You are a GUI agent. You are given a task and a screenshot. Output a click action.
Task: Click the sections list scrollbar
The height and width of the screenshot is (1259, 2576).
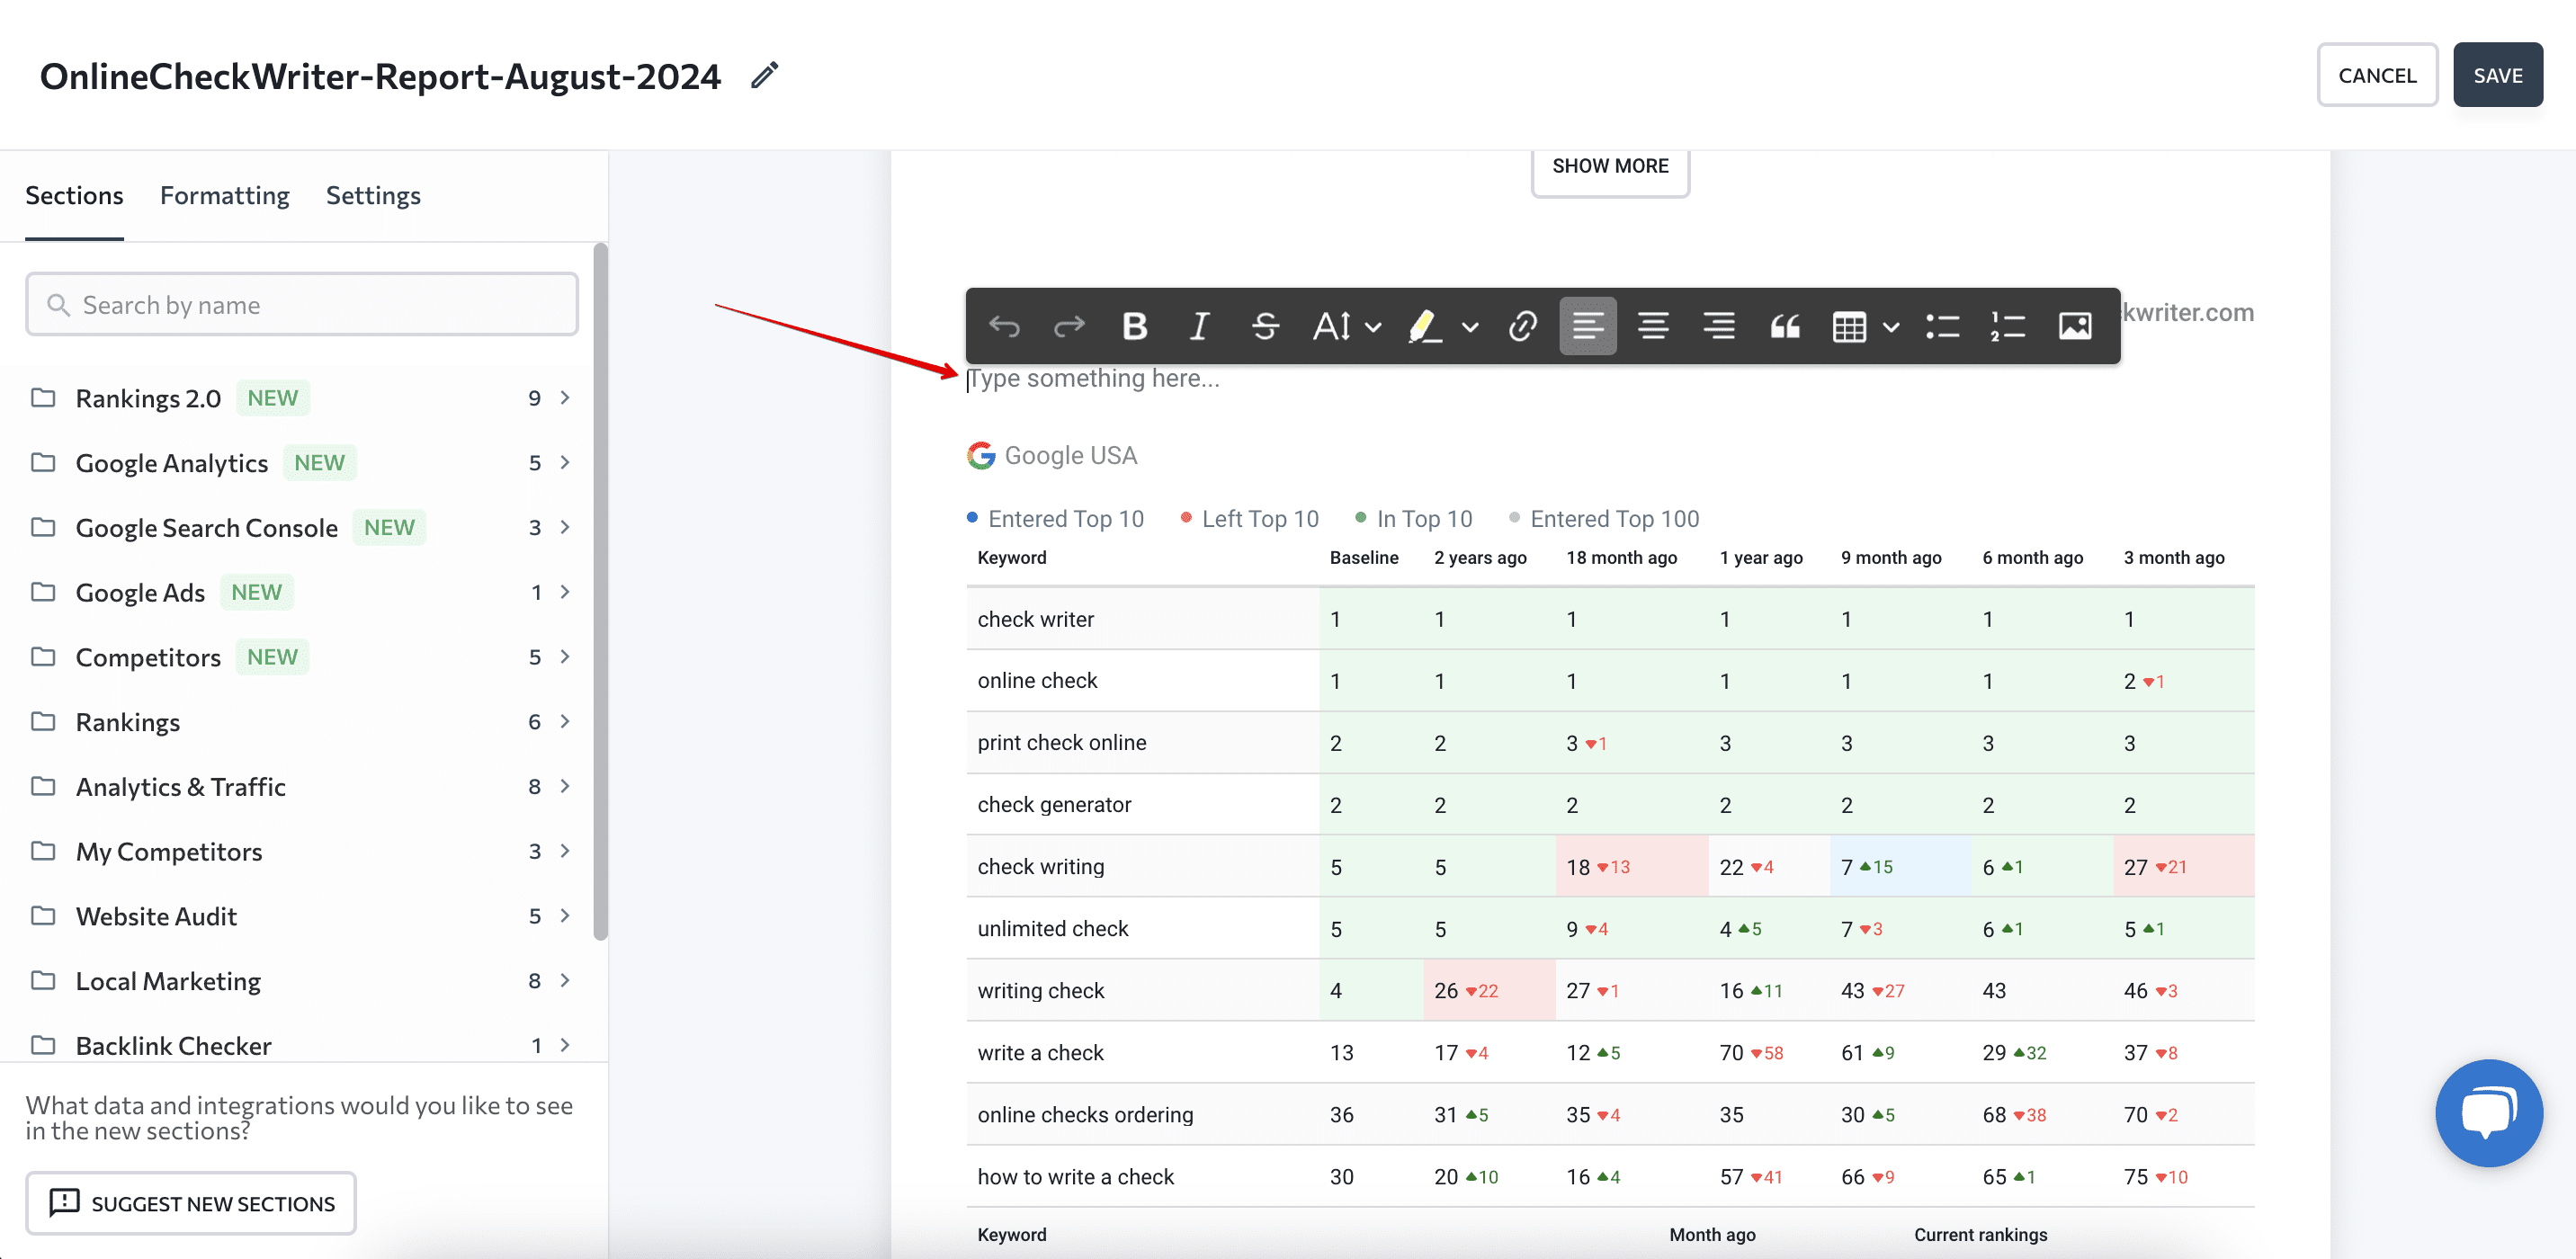(601, 592)
